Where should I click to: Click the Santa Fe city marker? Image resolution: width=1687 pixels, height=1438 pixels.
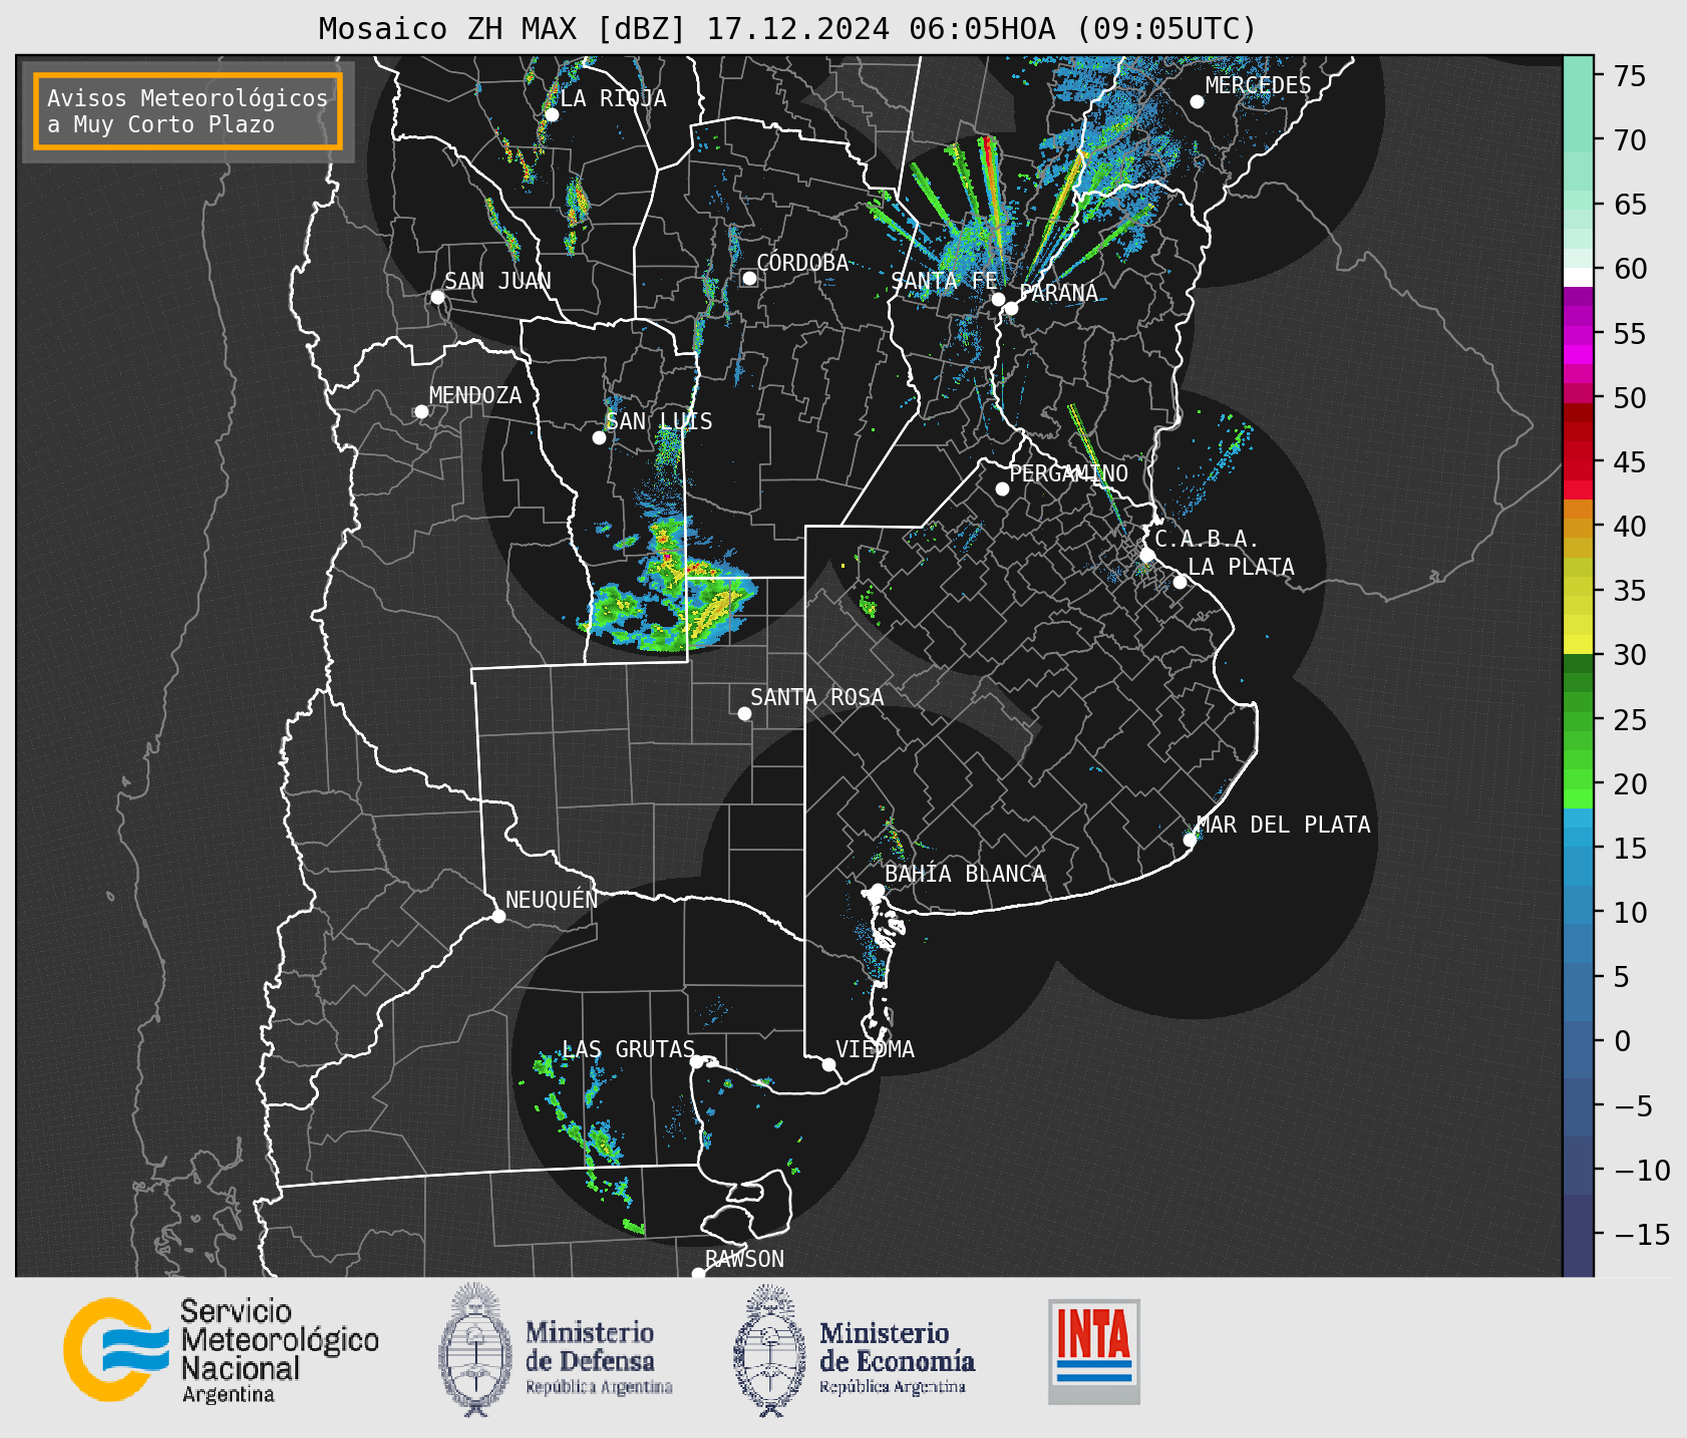[x=998, y=299]
